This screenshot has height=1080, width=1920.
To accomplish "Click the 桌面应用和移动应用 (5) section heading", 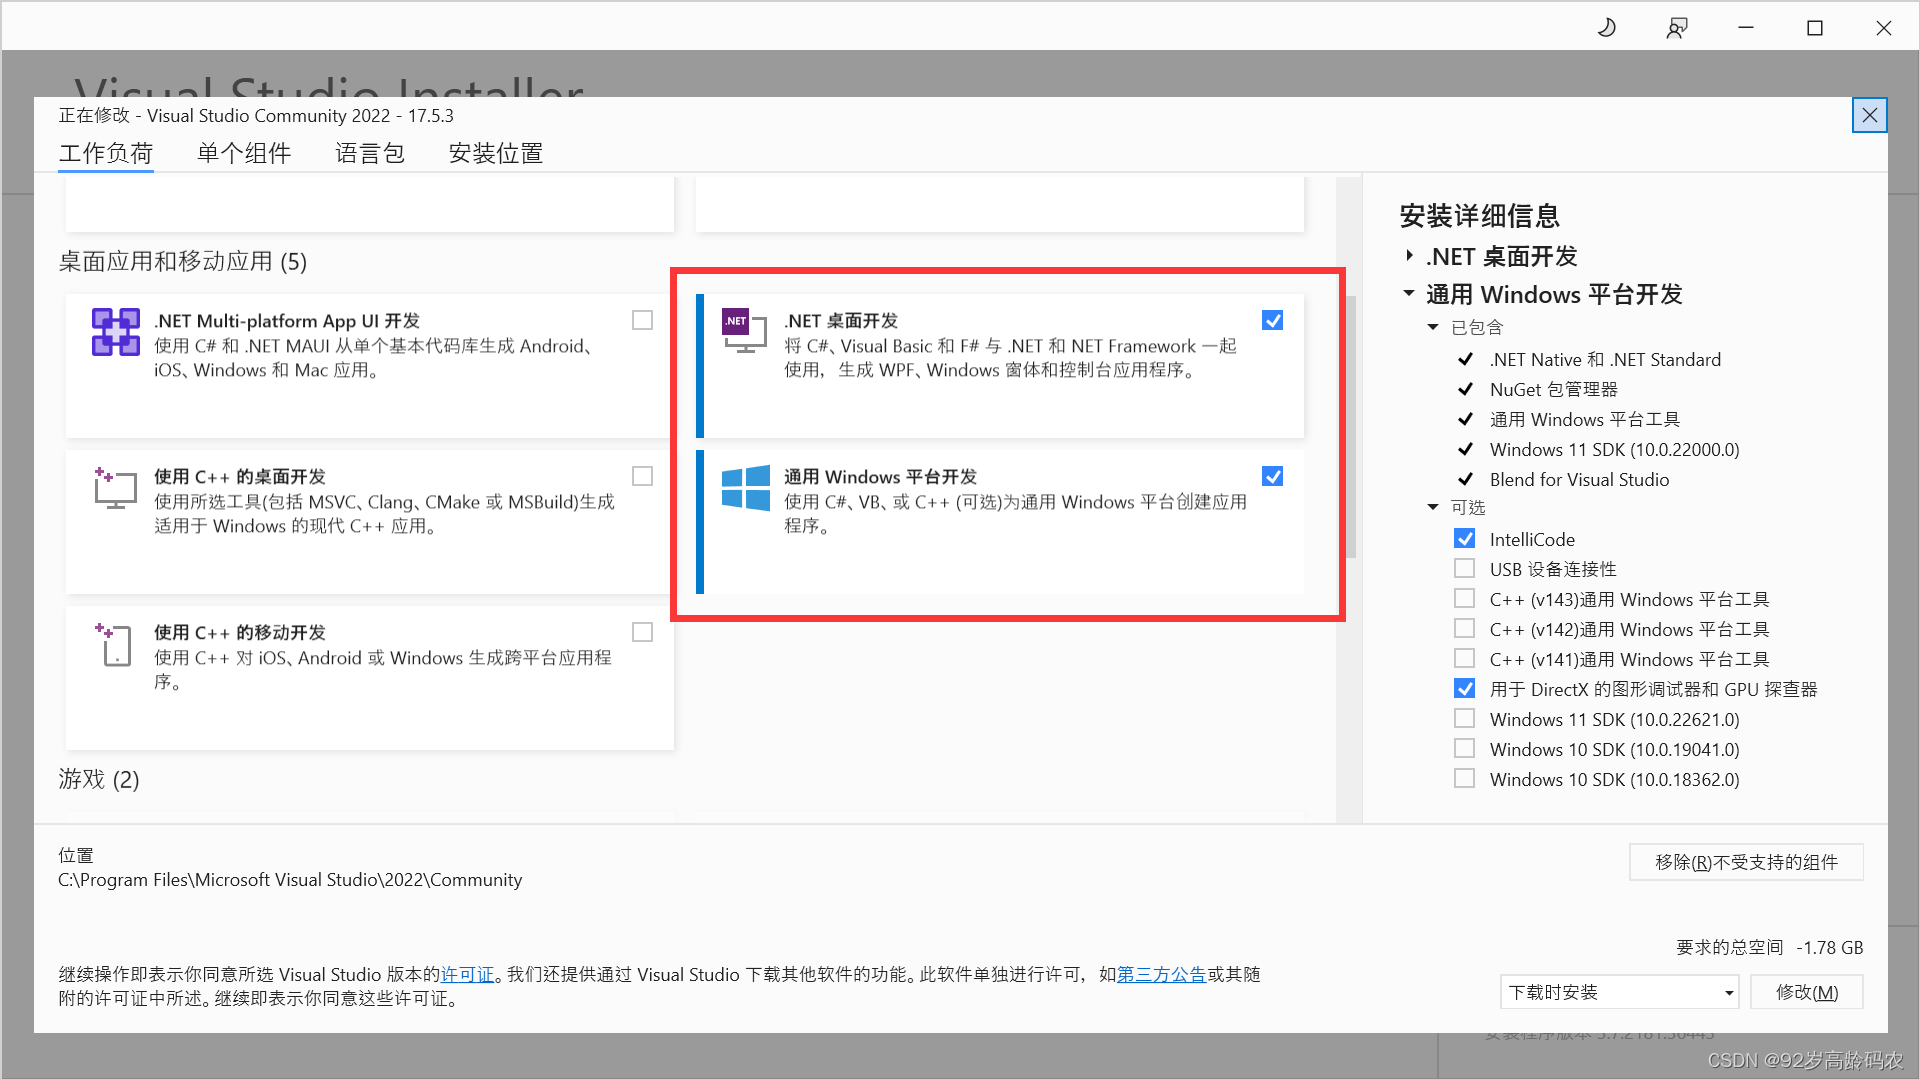I will 183,261.
